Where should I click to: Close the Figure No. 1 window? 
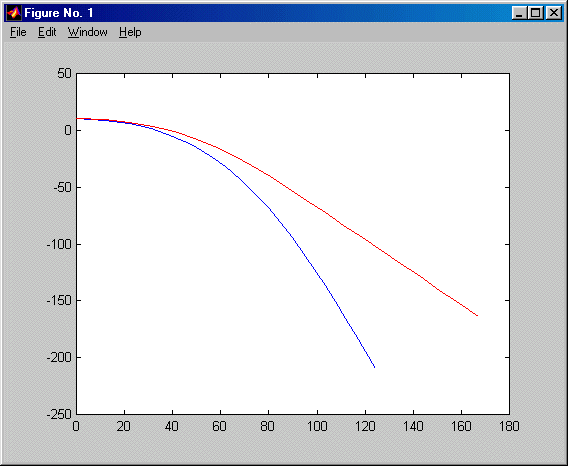point(553,13)
